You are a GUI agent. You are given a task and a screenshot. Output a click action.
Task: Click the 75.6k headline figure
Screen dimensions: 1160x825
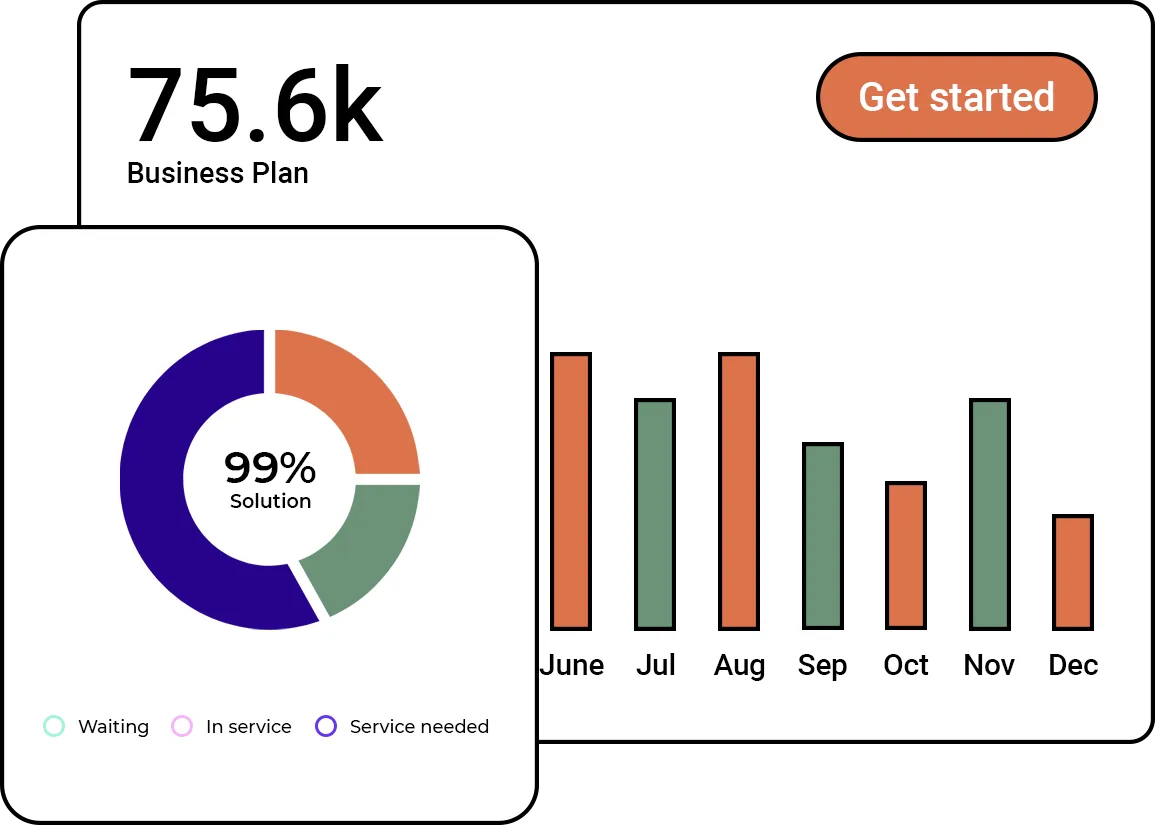[x=255, y=106]
